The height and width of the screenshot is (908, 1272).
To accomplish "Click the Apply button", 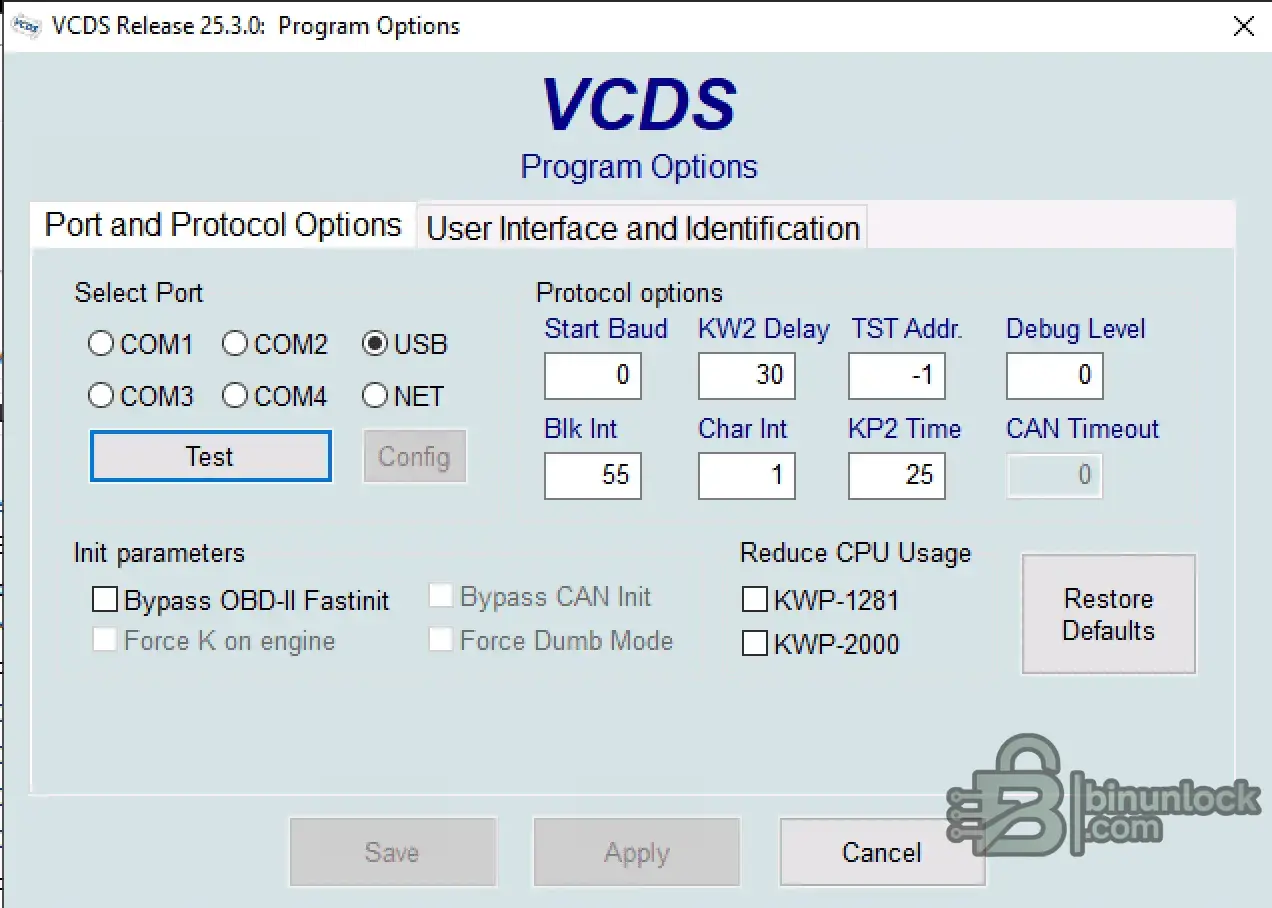I will click(636, 852).
